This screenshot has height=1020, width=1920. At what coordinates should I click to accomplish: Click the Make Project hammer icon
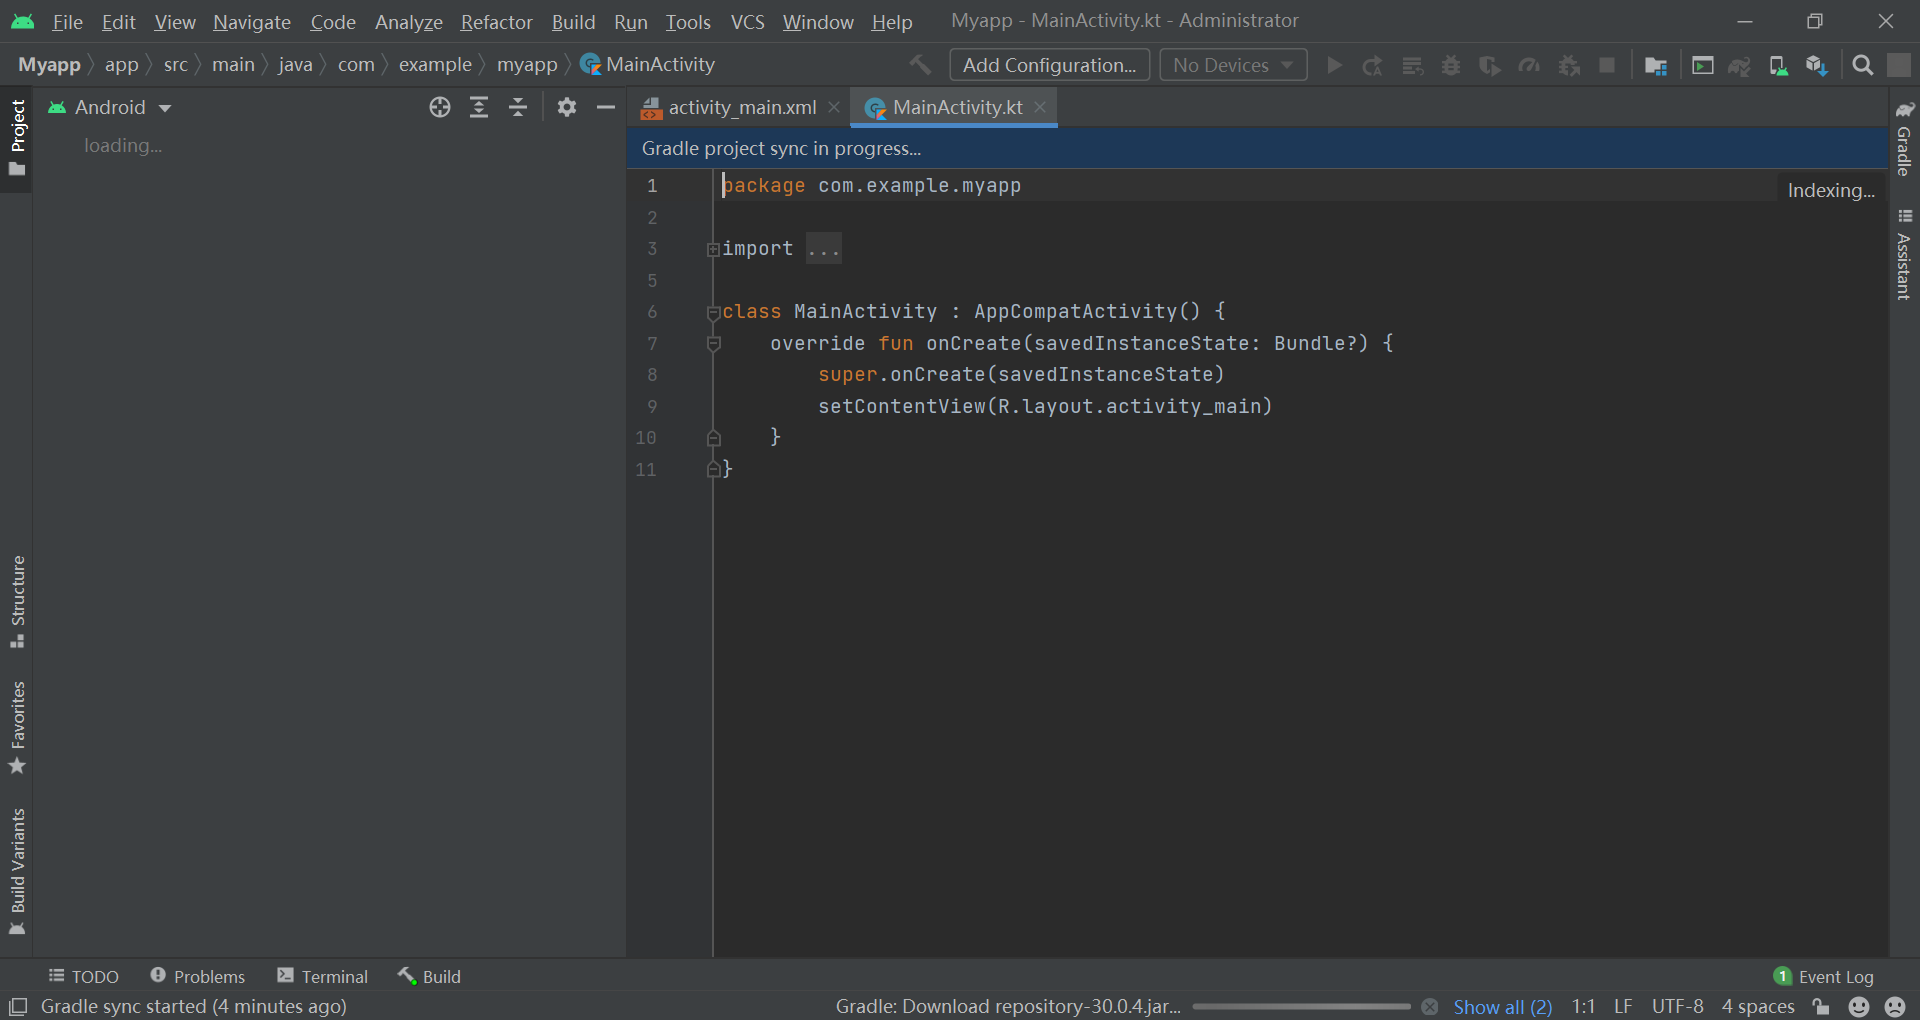[920, 65]
